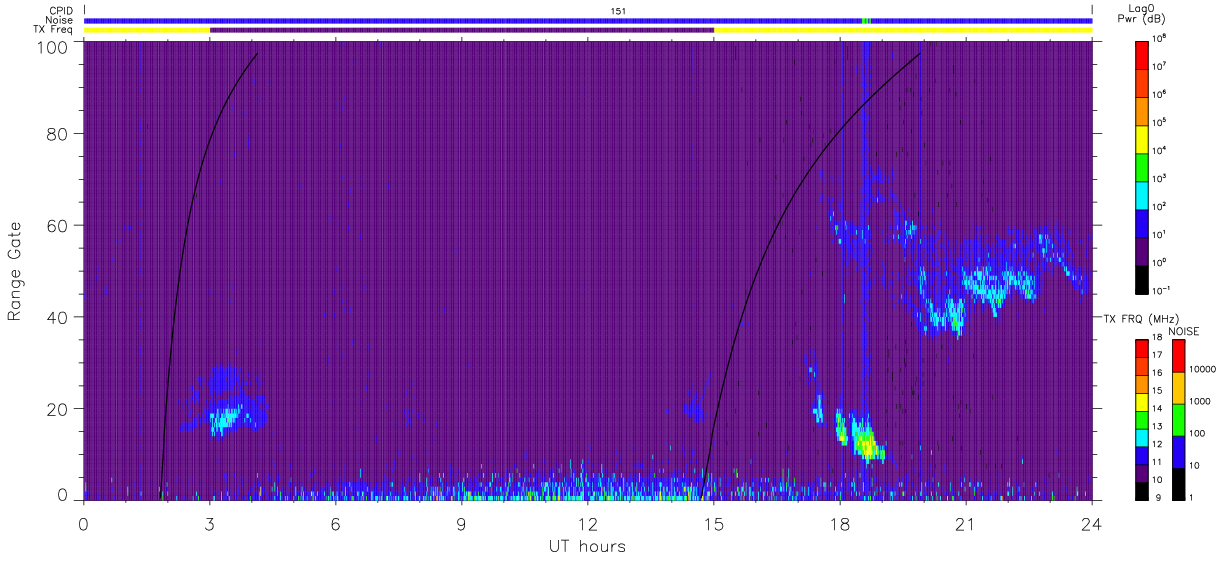1228x567 pixels.
Task: Click the green patch in the Noise bar
Action: click(x=867, y=20)
